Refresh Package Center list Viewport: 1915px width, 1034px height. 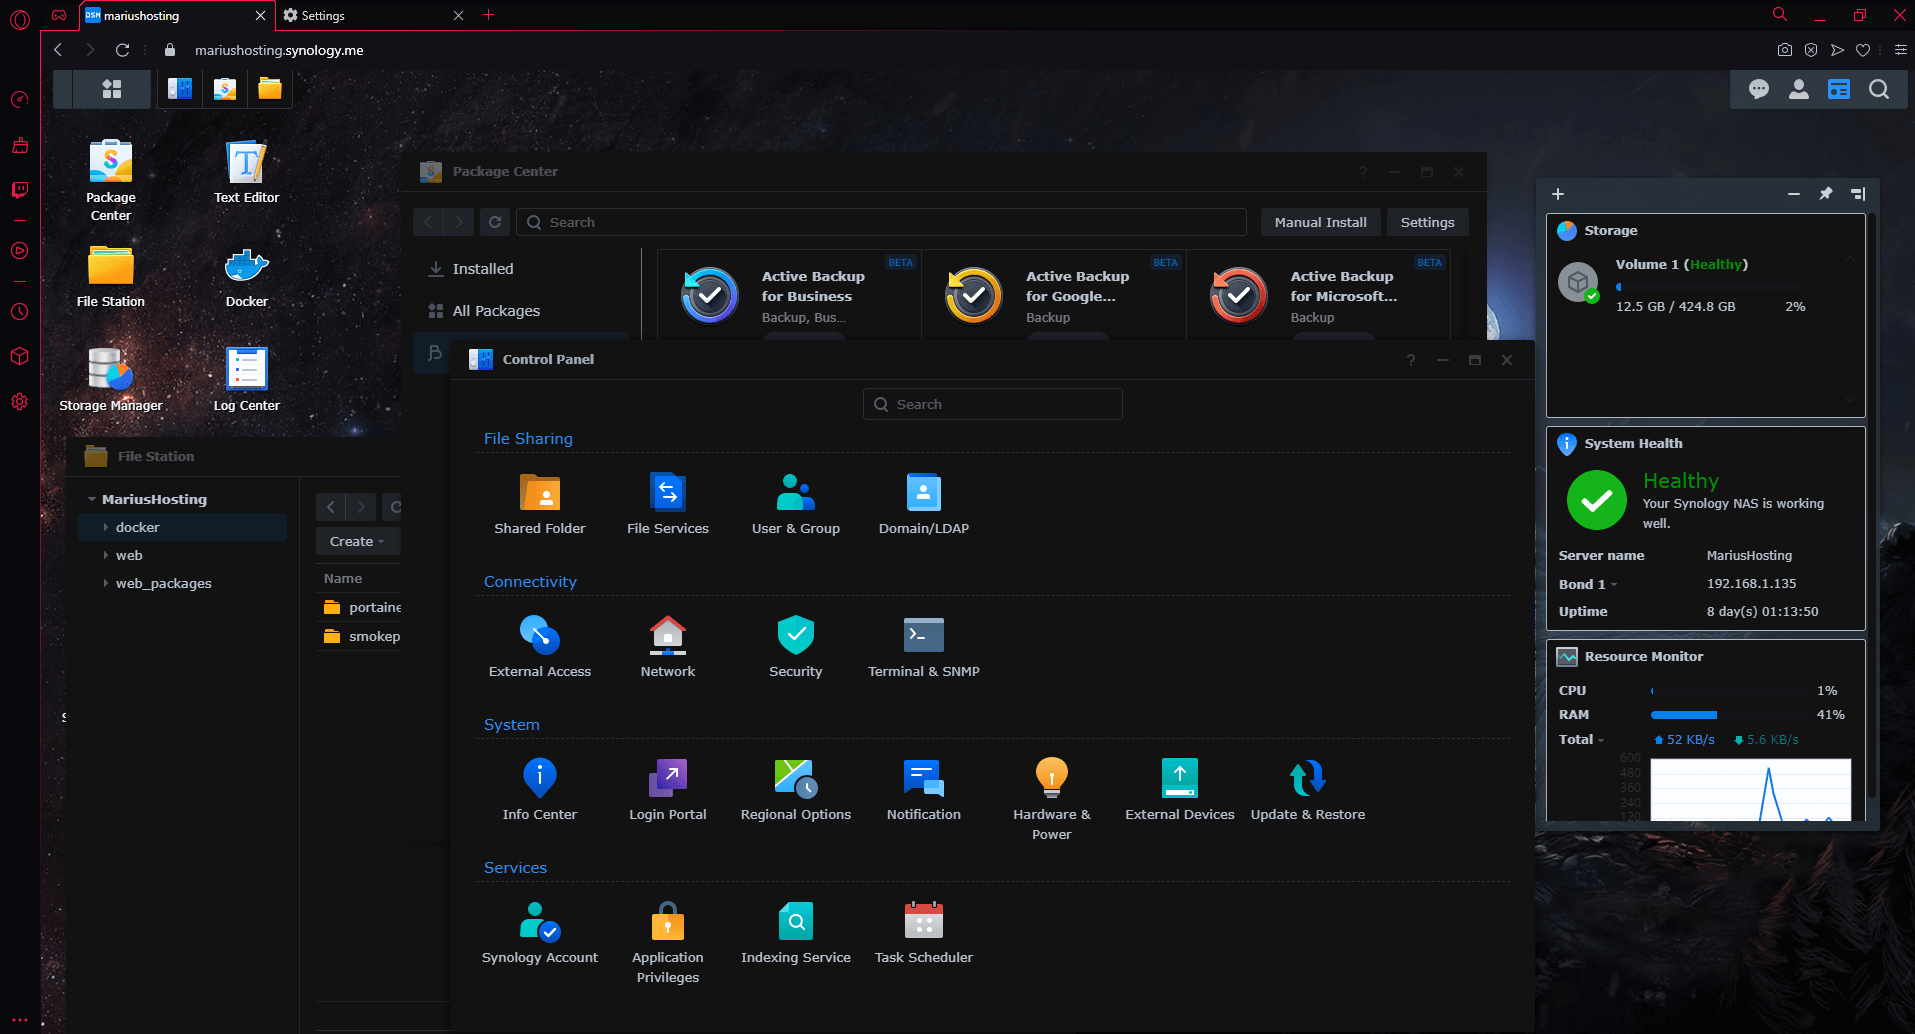coord(495,222)
